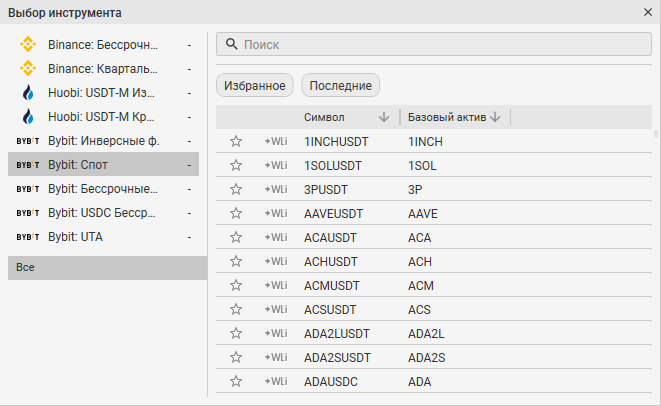This screenshot has width=661, height=406.
Task: Select the ADA2SUSDT symbol
Action: (337, 358)
